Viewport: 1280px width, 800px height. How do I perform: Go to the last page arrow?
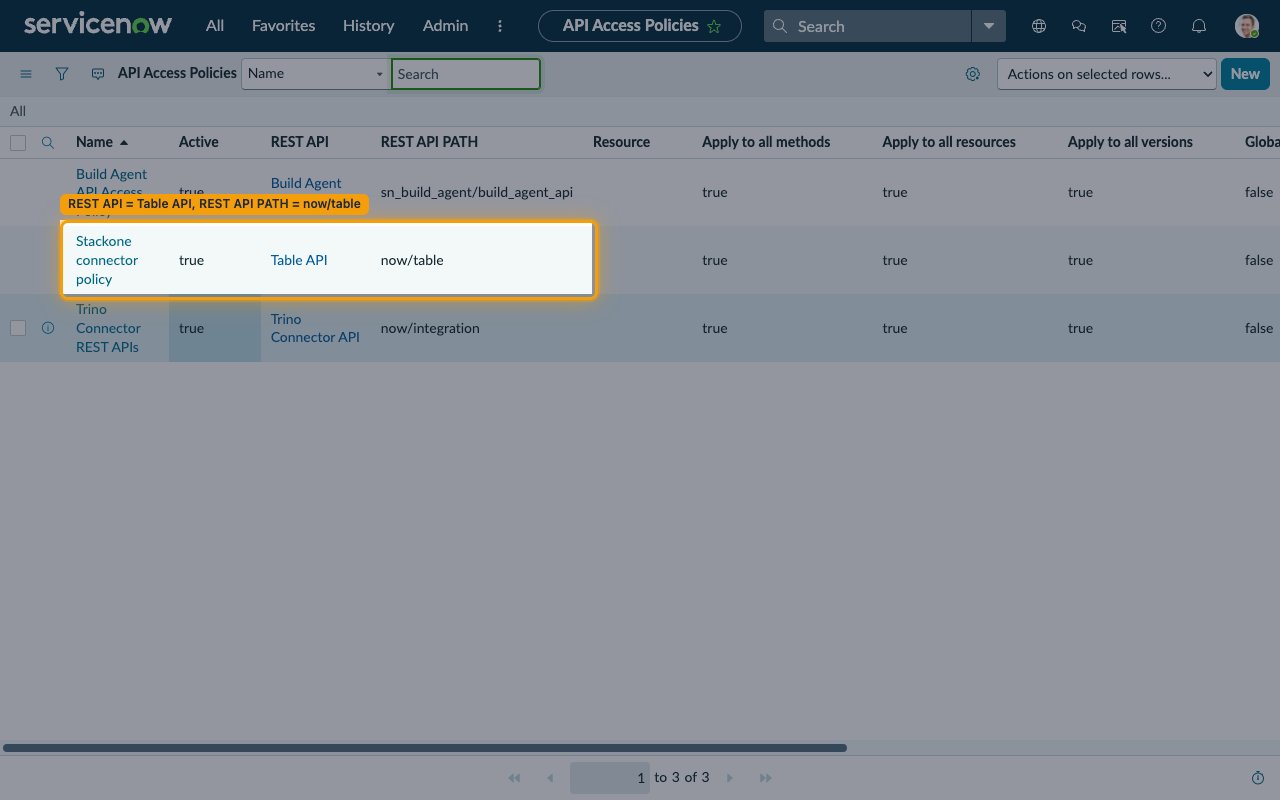click(766, 778)
